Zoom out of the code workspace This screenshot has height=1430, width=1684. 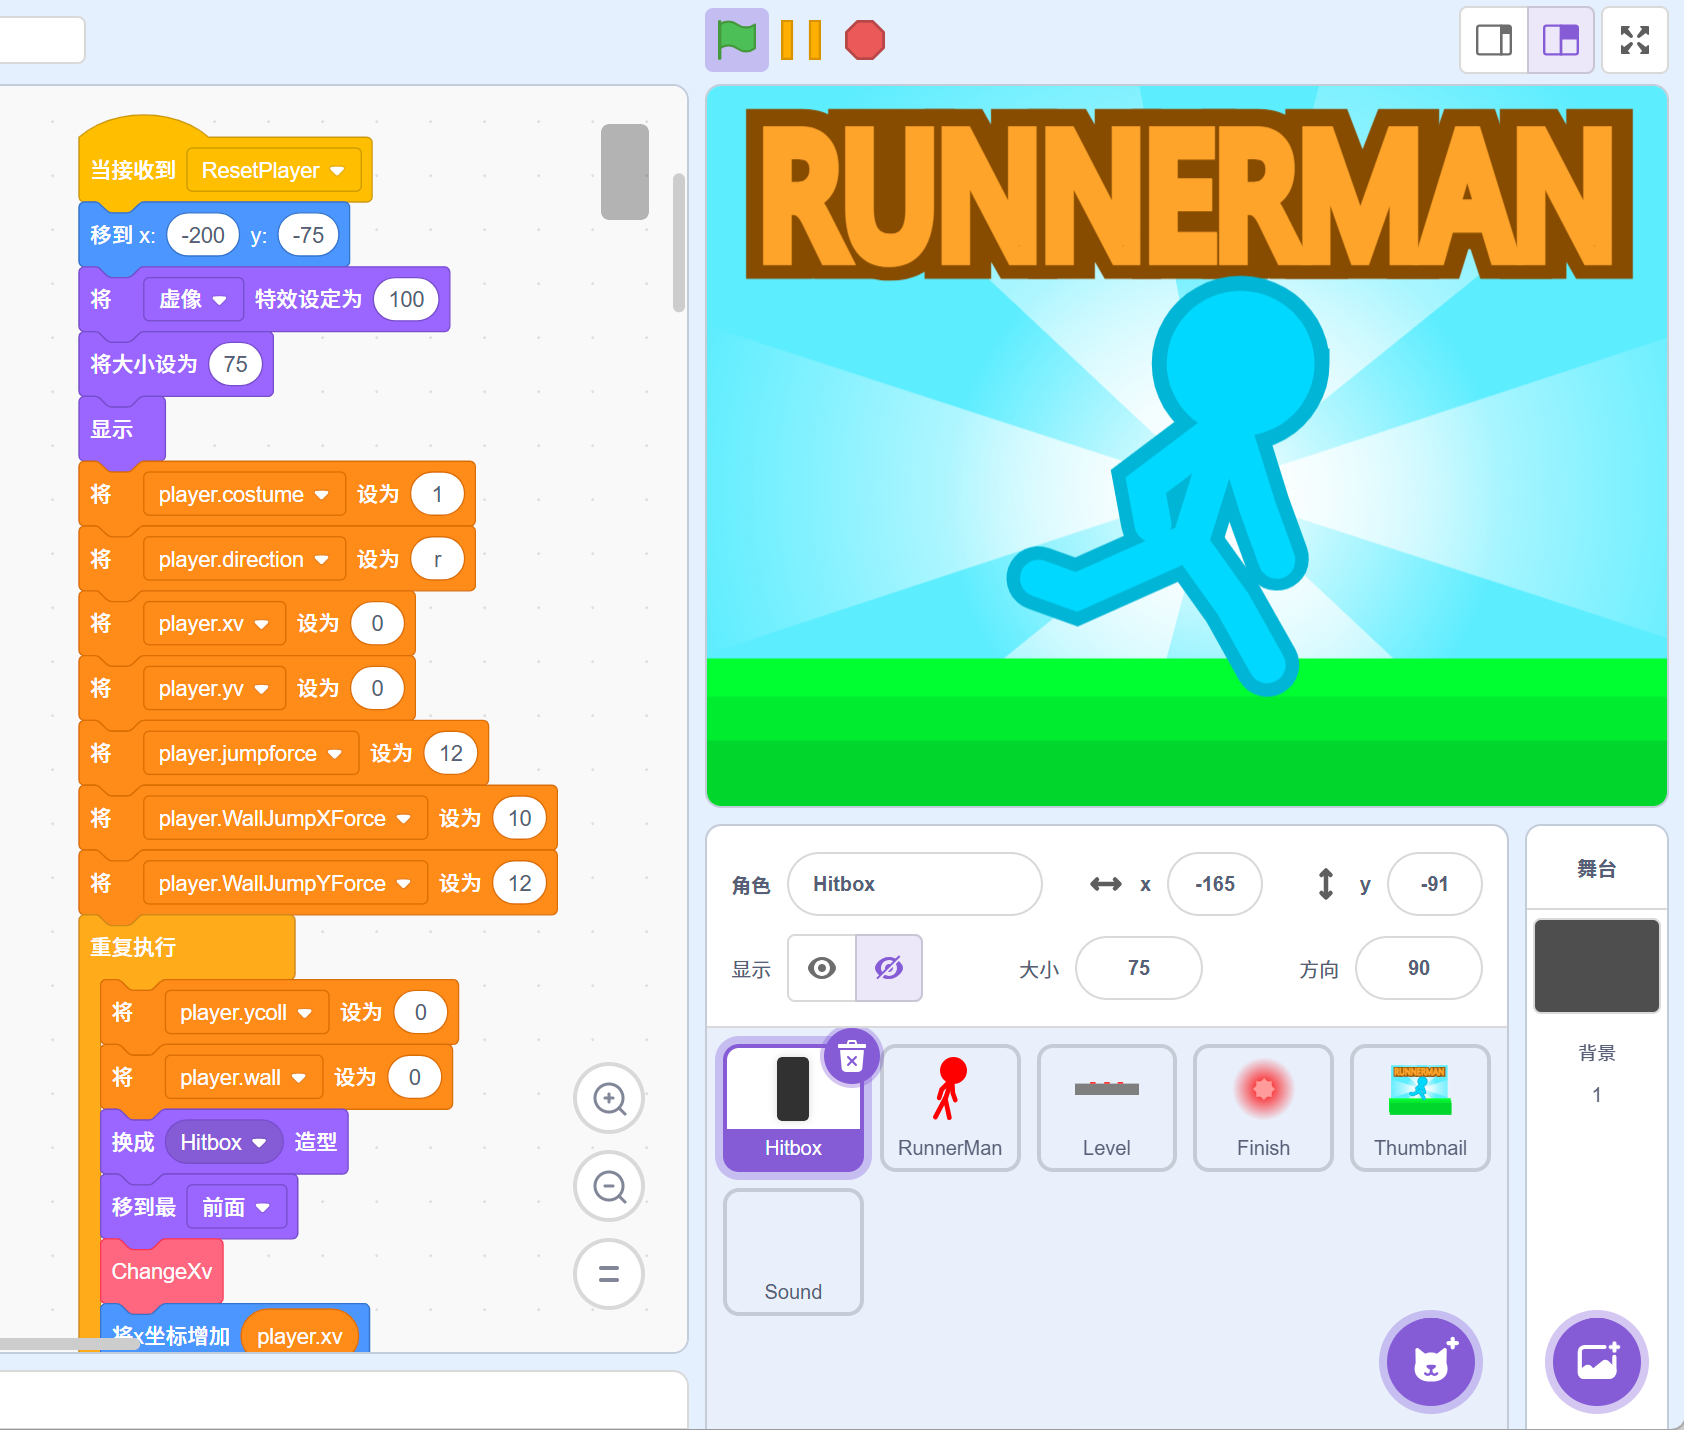(x=609, y=1186)
